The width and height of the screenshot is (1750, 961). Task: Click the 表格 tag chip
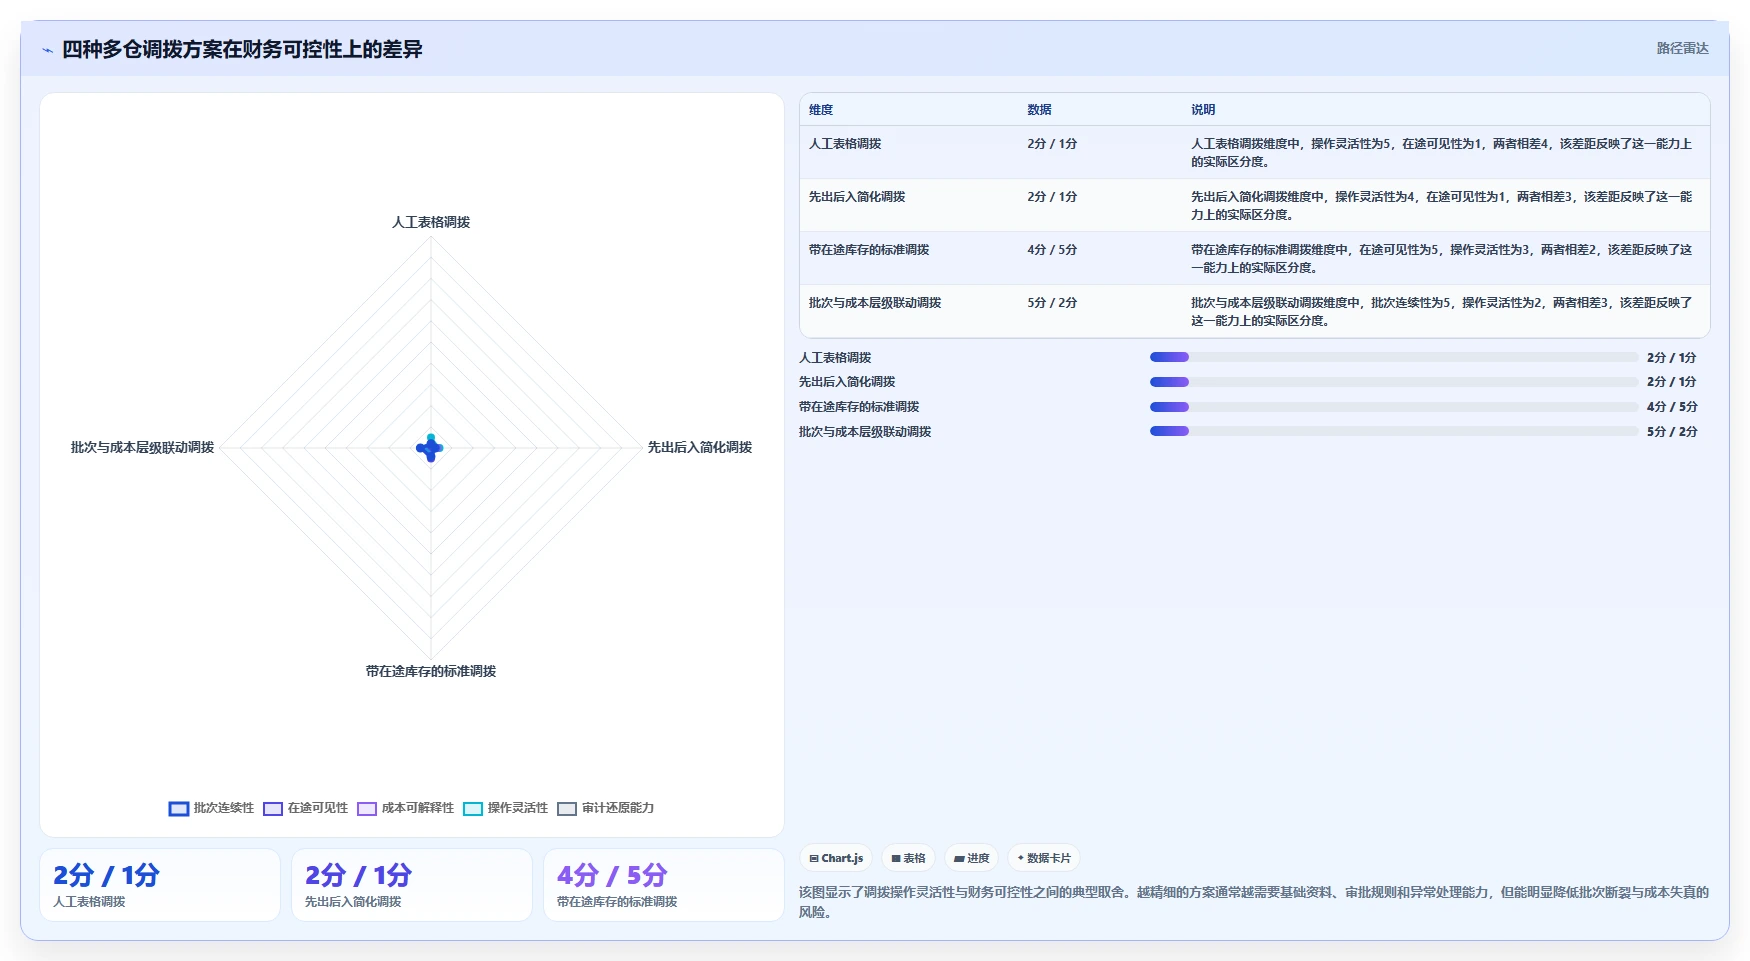908,858
